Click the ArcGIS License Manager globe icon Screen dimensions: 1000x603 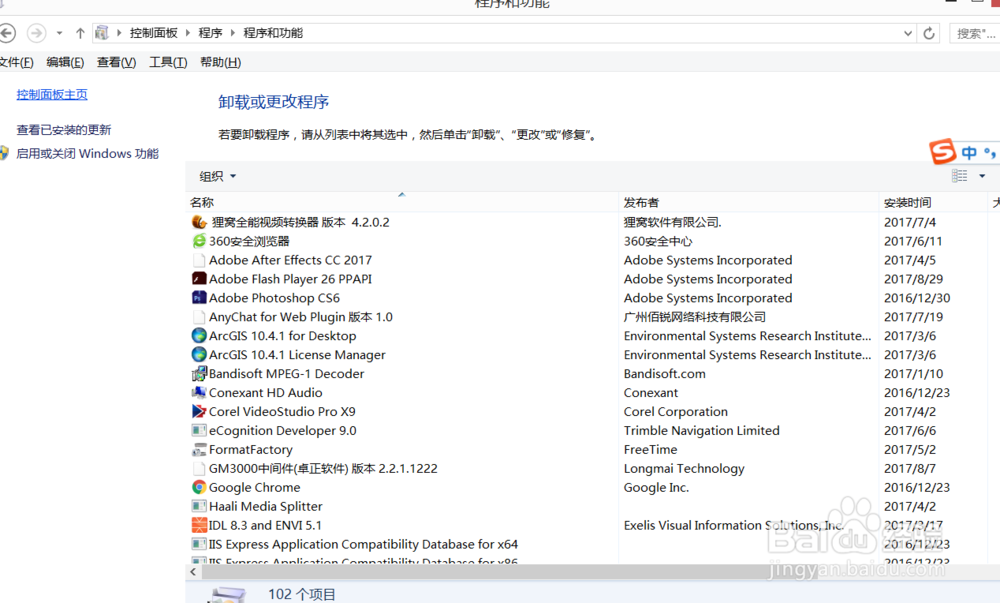199,354
